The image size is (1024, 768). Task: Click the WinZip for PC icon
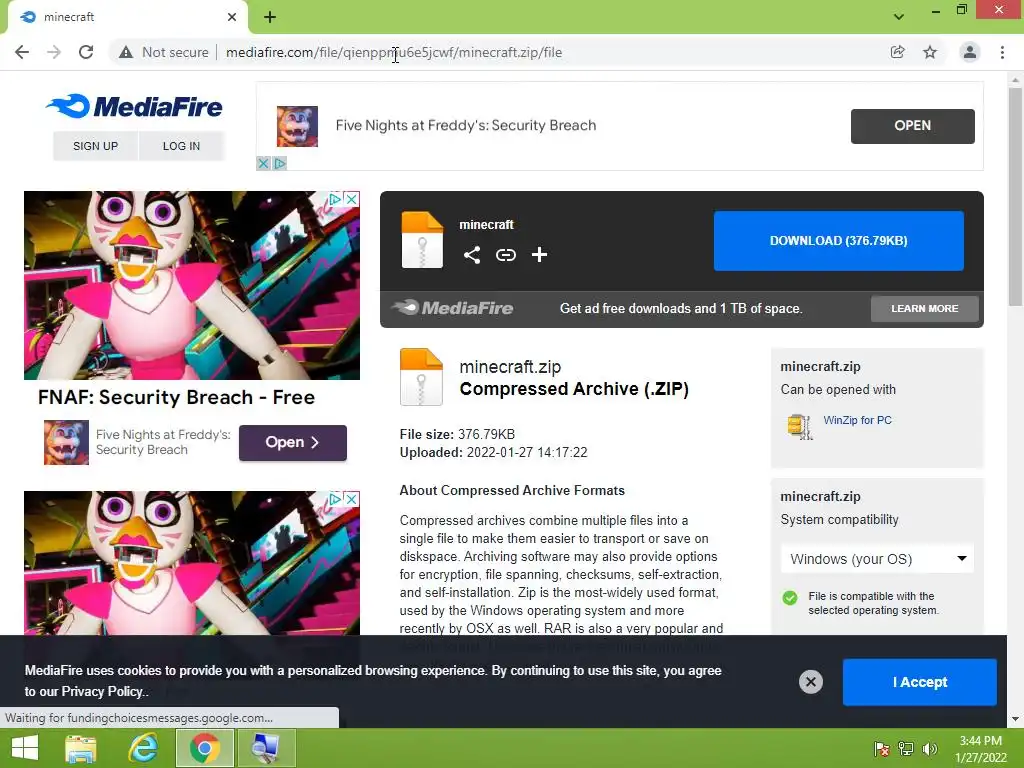[799, 426]
